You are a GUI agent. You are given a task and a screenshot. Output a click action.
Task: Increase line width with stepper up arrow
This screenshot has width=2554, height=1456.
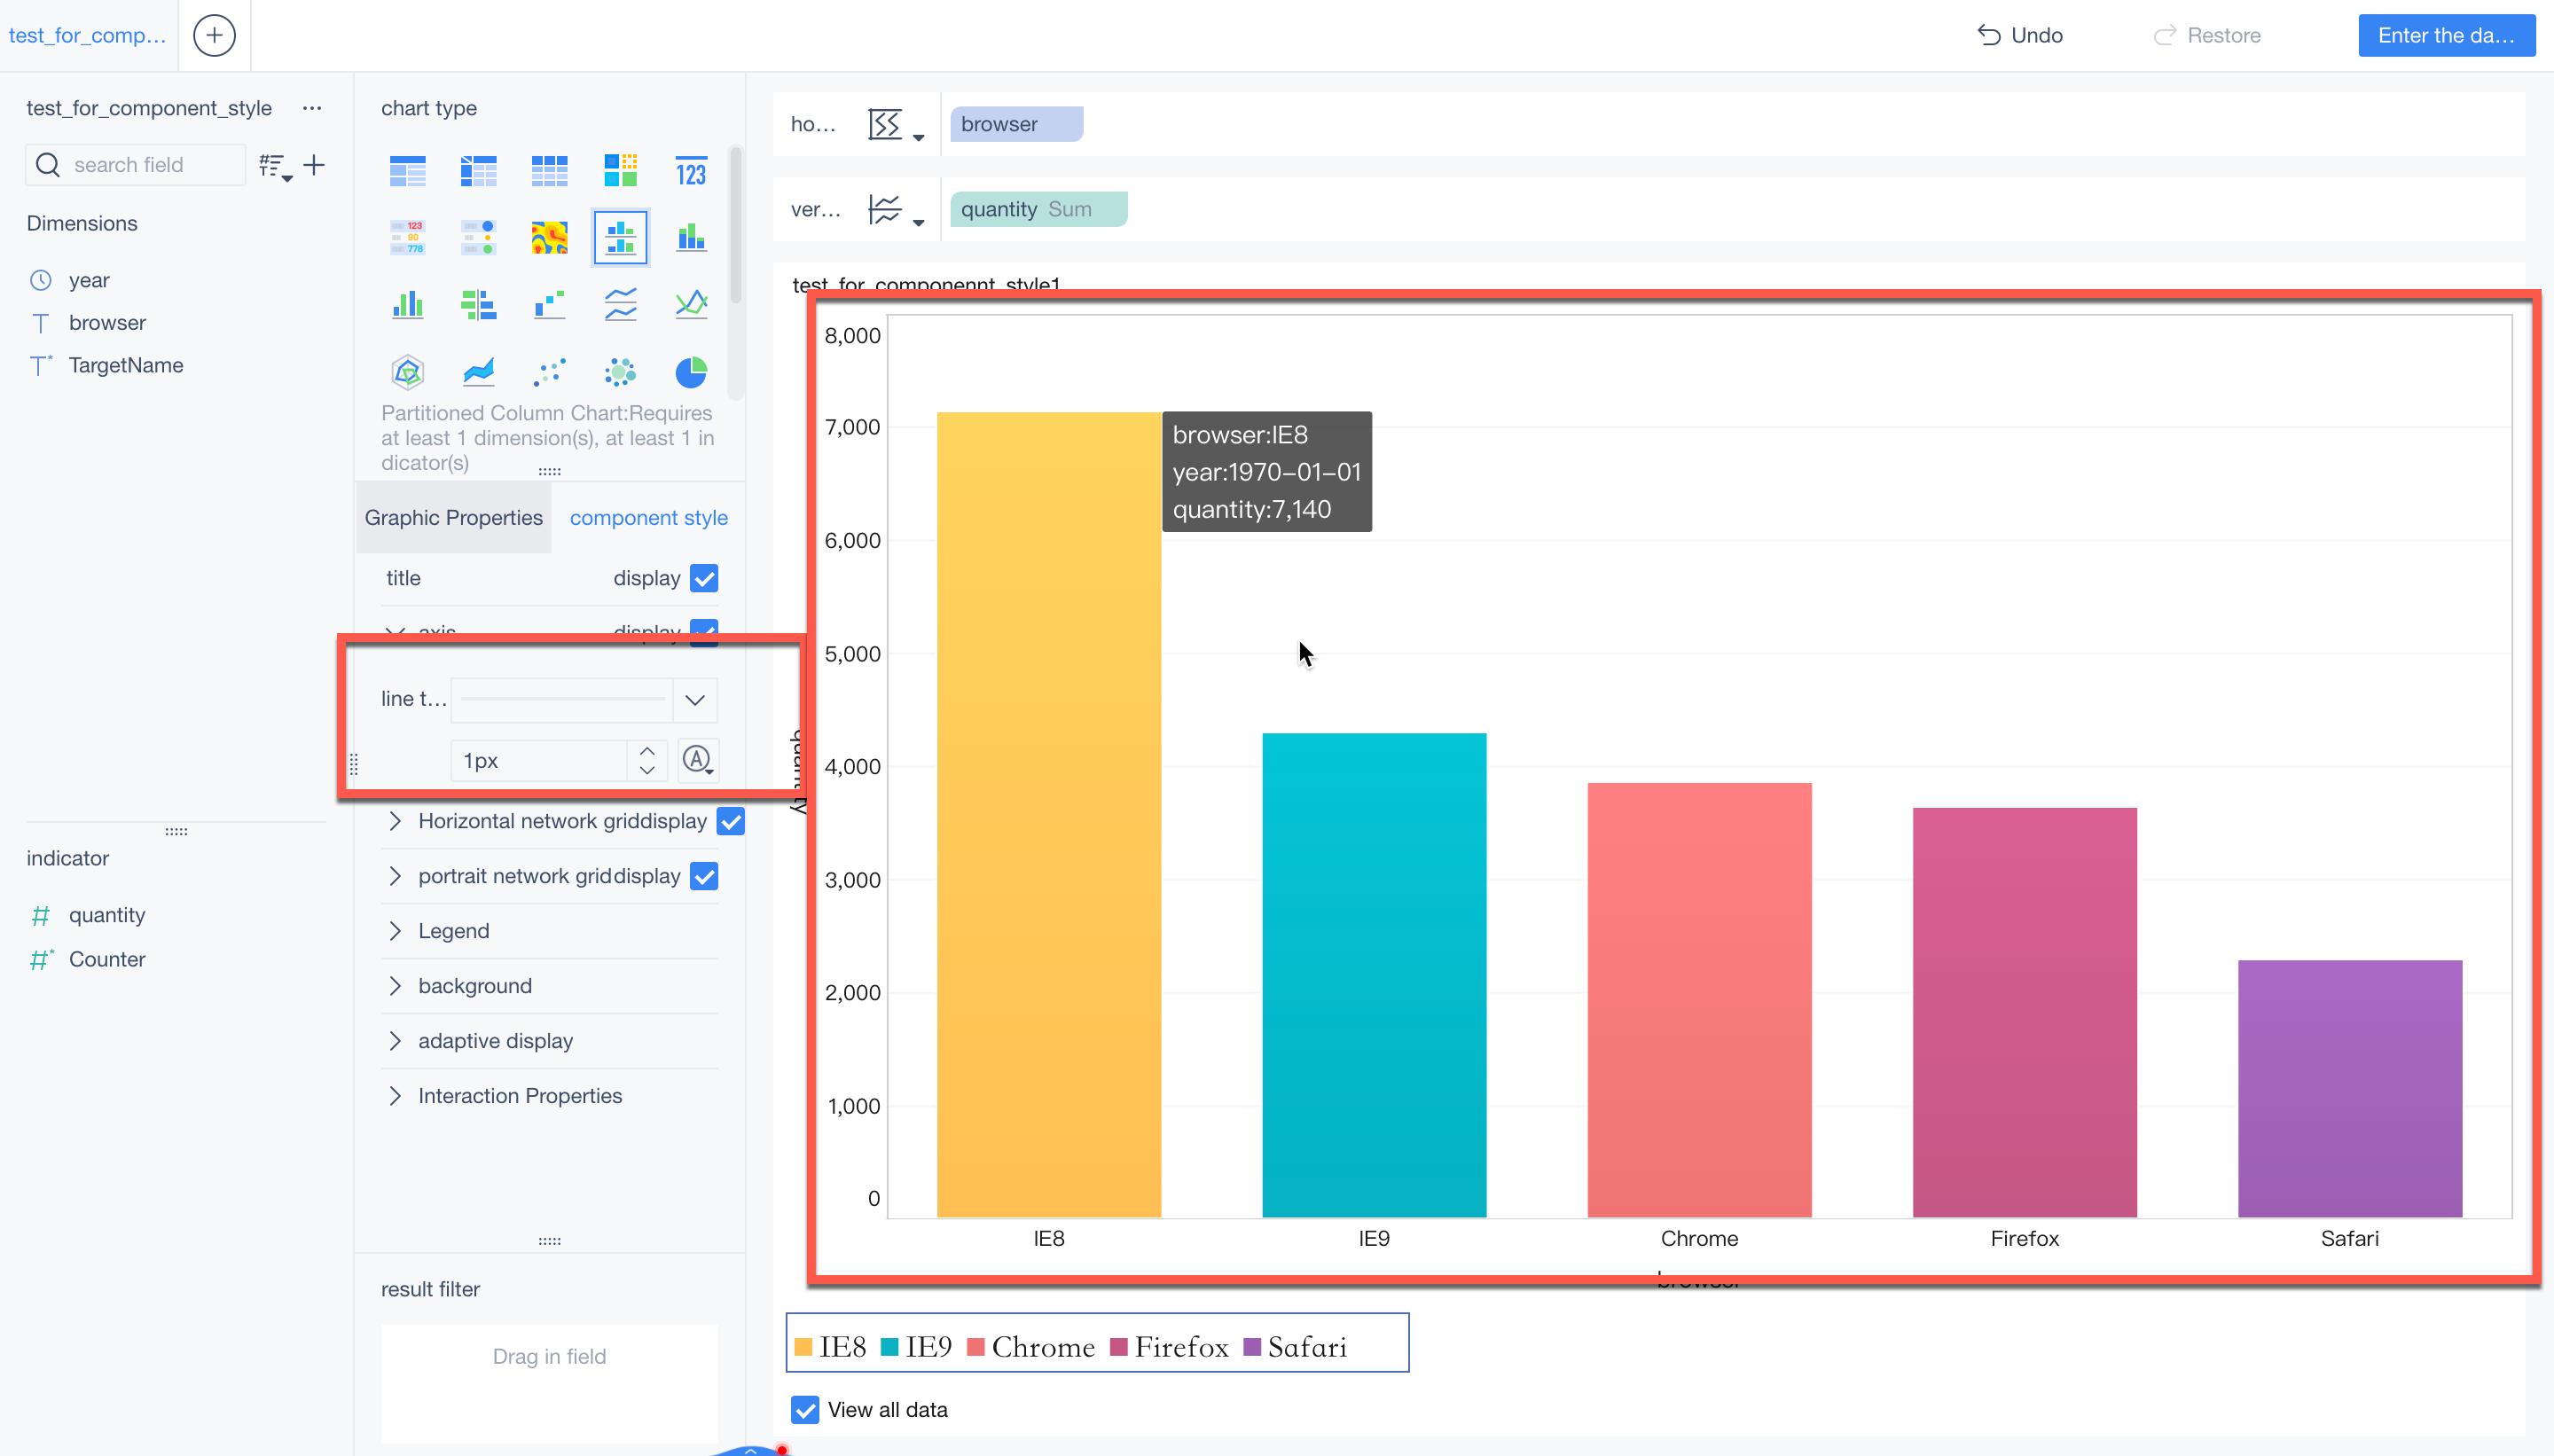(647, 750)
